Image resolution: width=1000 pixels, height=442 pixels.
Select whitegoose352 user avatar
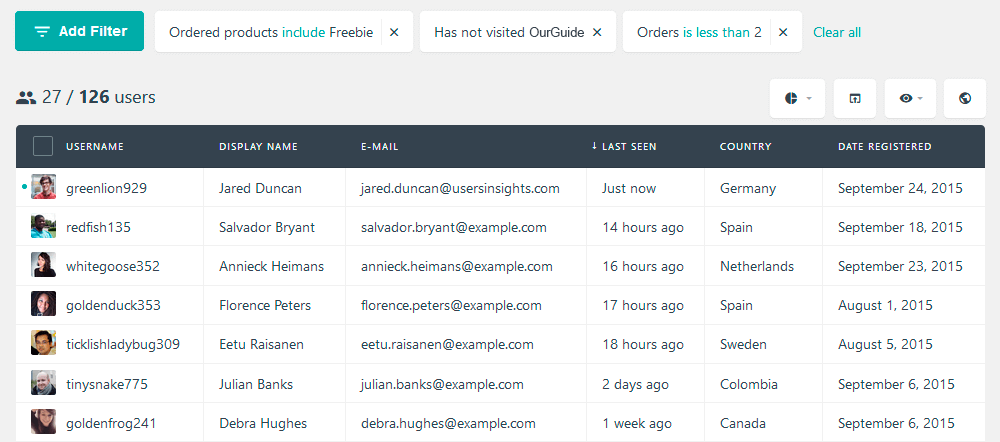[43, 265]
